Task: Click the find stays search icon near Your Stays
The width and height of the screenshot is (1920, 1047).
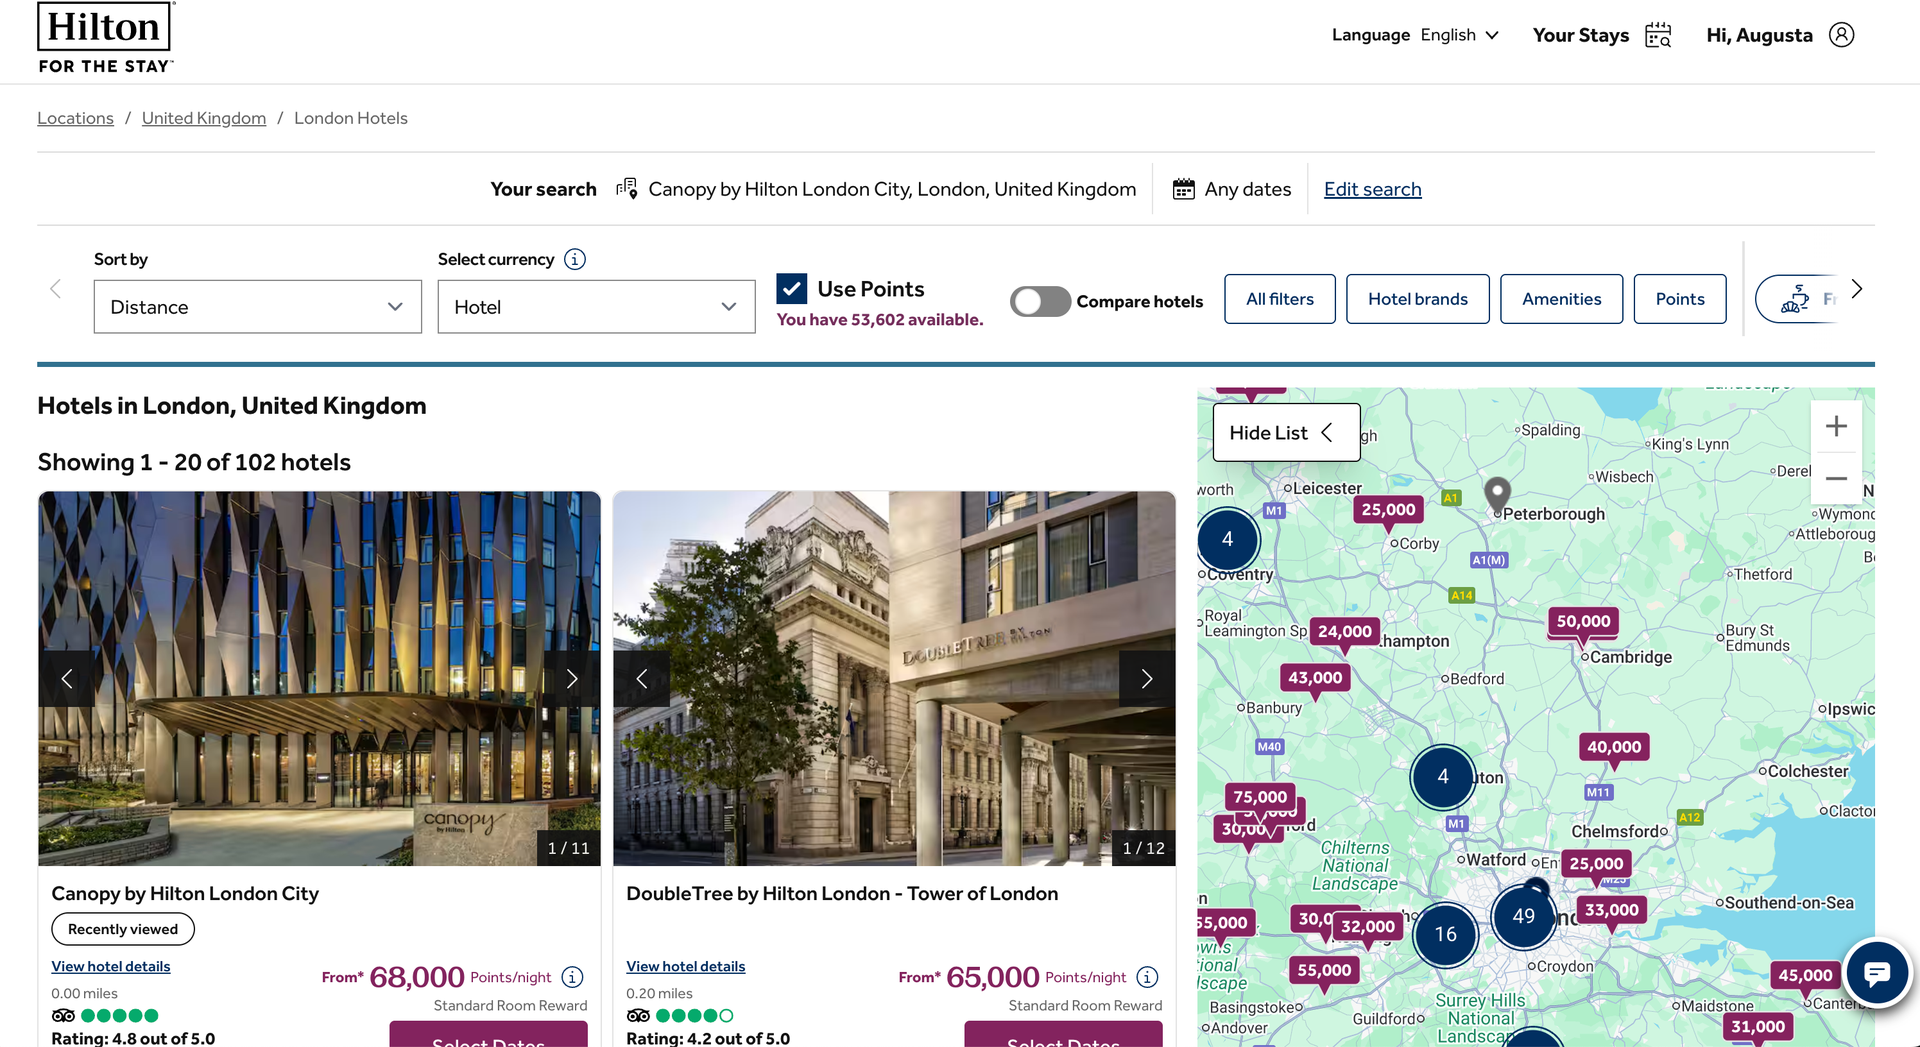Action: coord(1657,34)
